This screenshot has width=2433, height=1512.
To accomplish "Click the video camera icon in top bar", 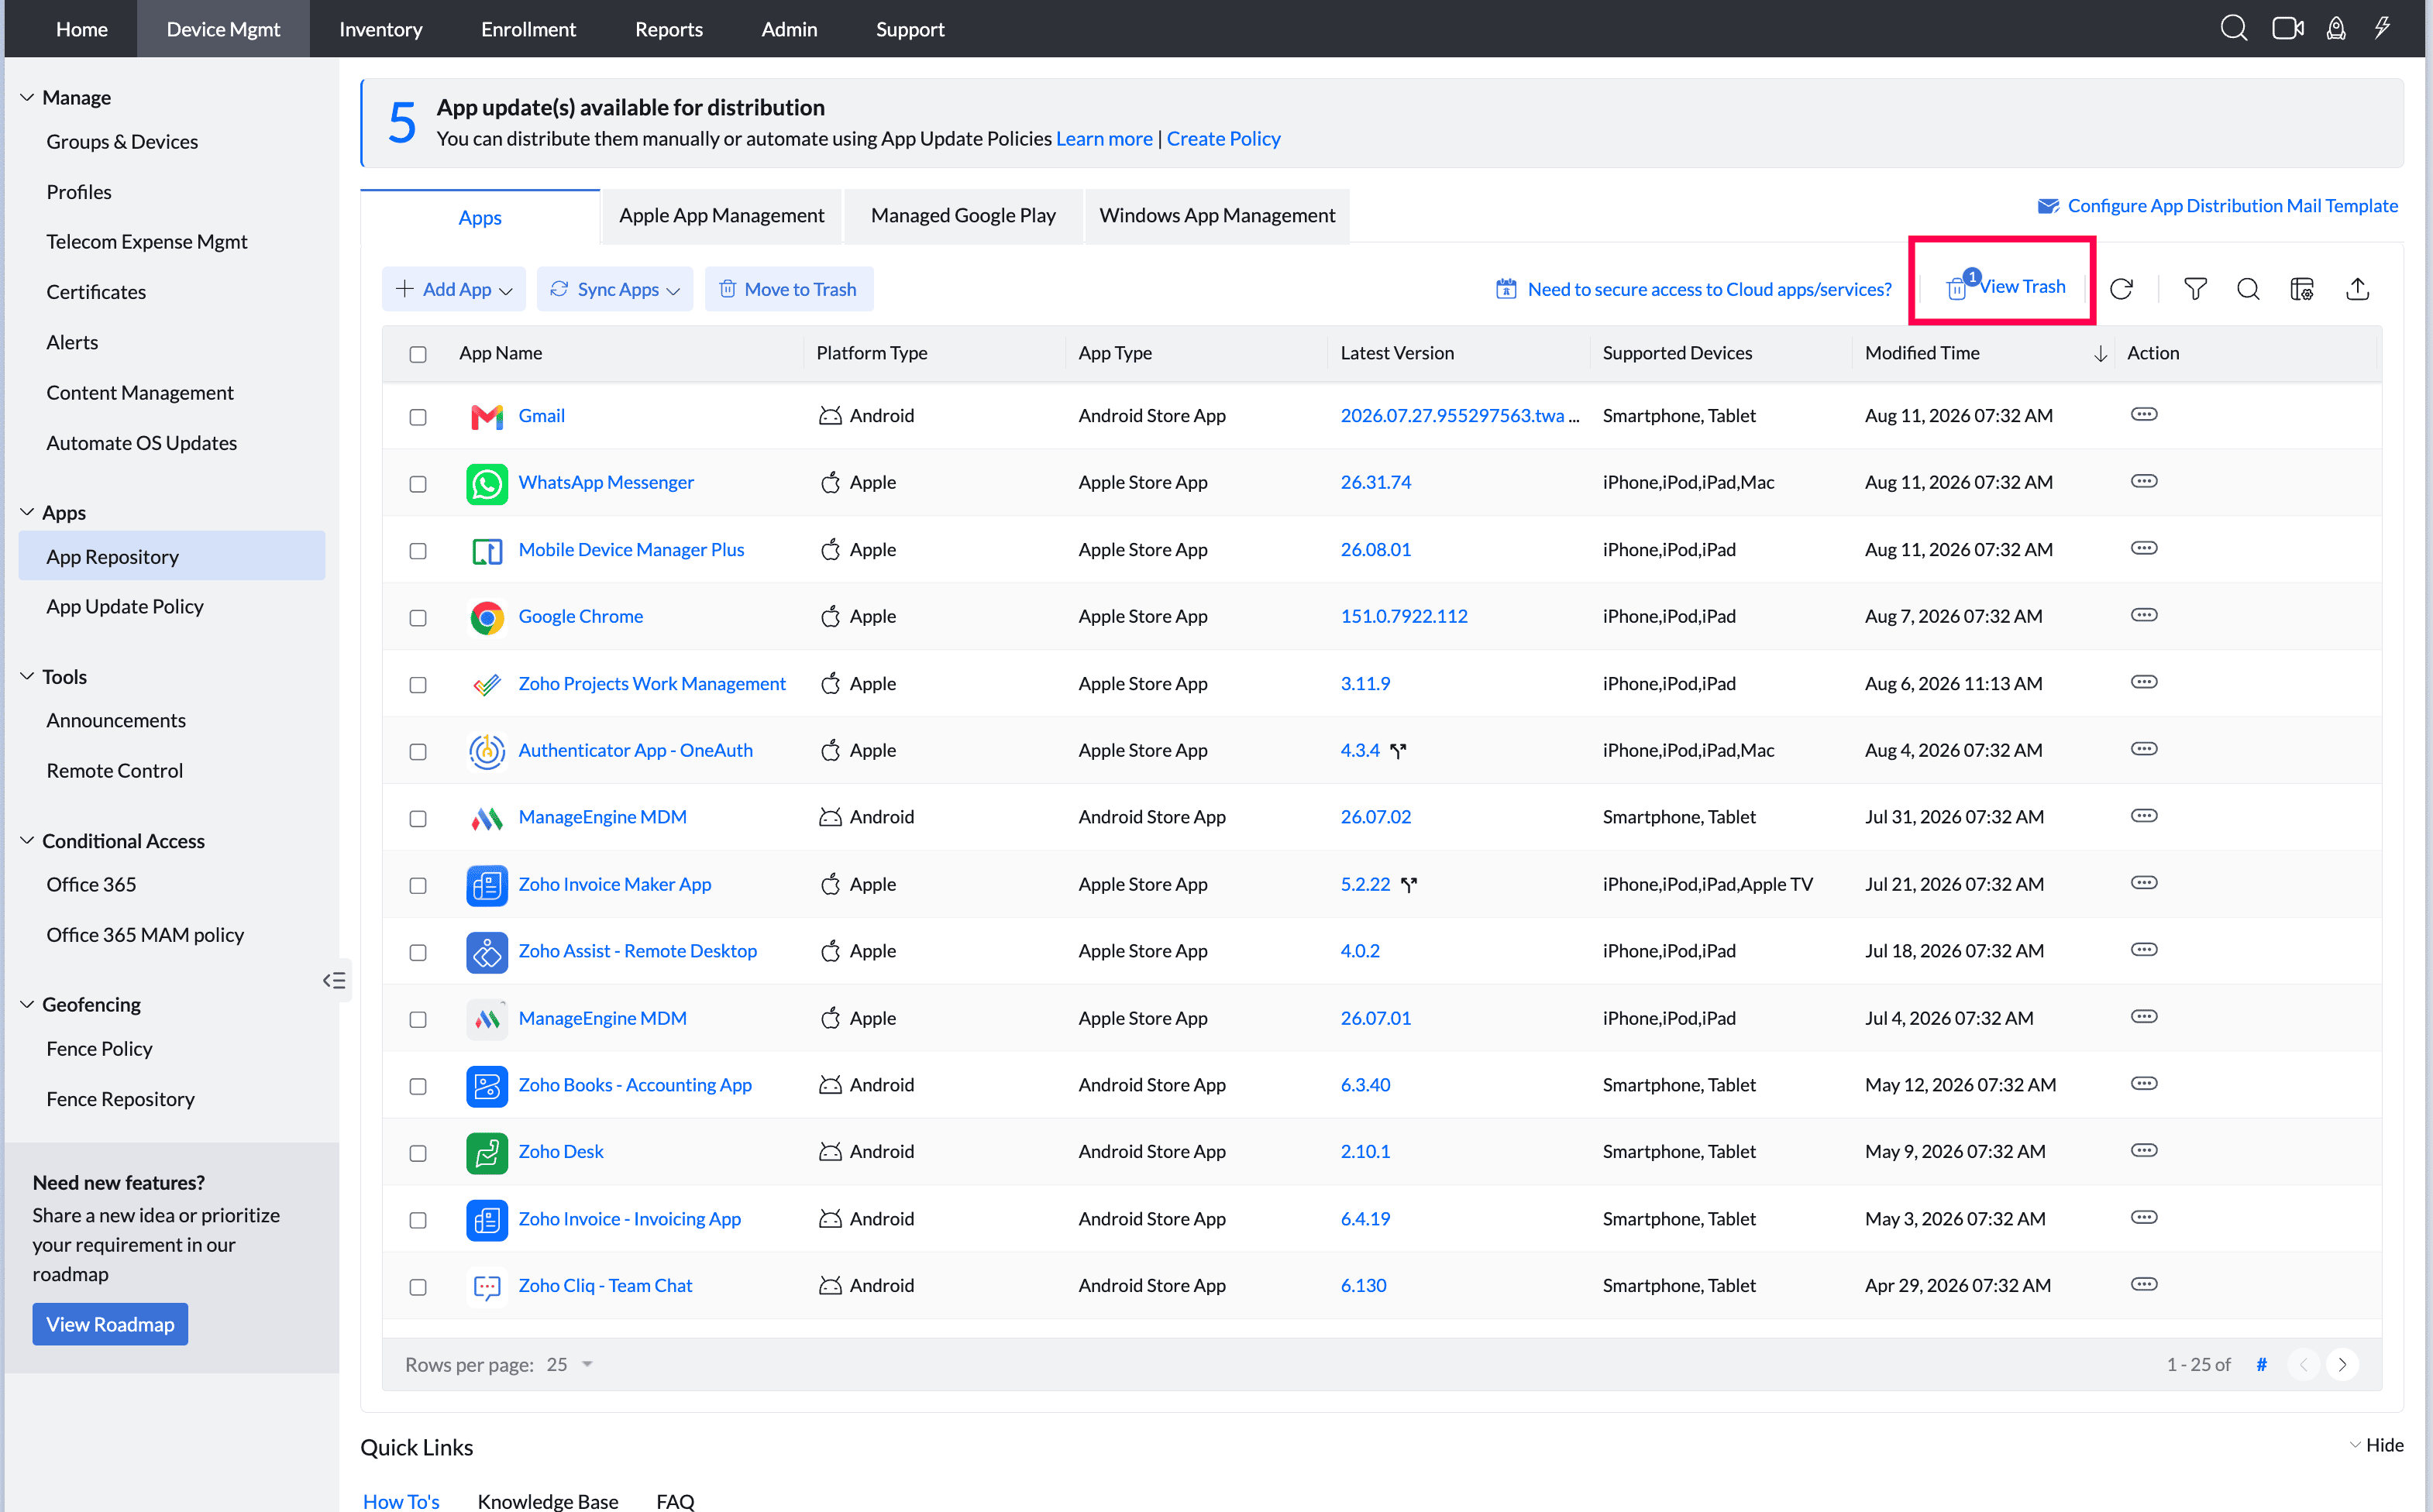I will [x=2287, y=28].
